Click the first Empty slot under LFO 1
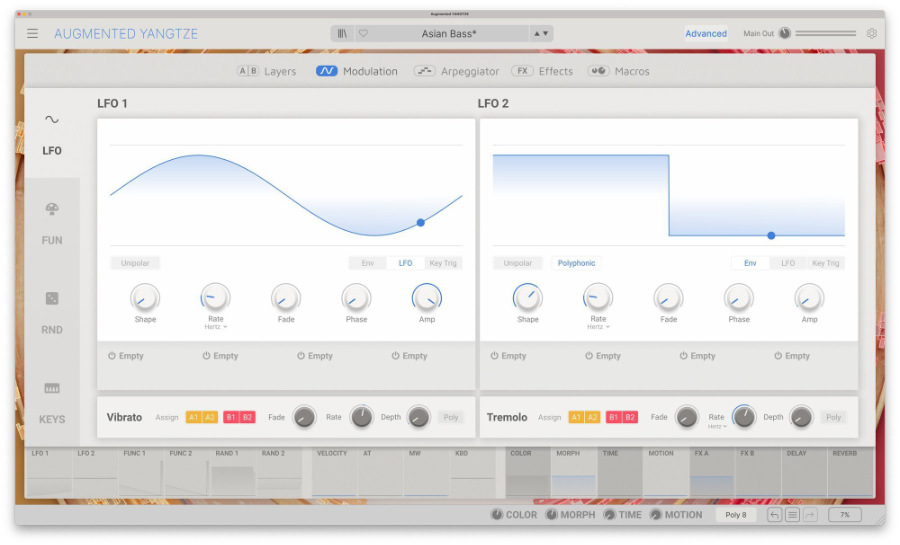The width and height of the screenshot is (900, 545). pyautogui.click(x=126, y=356)
